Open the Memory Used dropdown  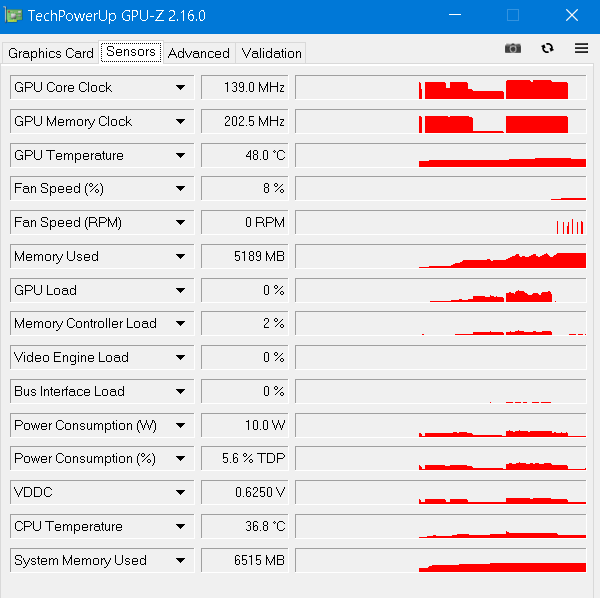point(180,256)
